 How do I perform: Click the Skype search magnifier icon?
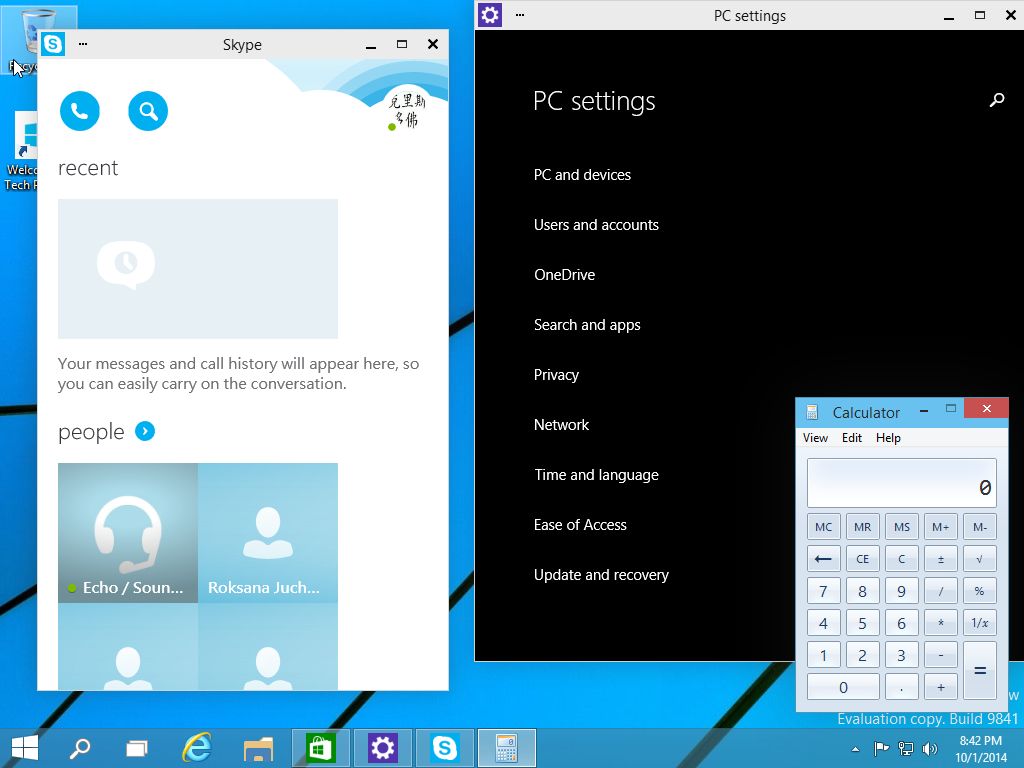148,111
